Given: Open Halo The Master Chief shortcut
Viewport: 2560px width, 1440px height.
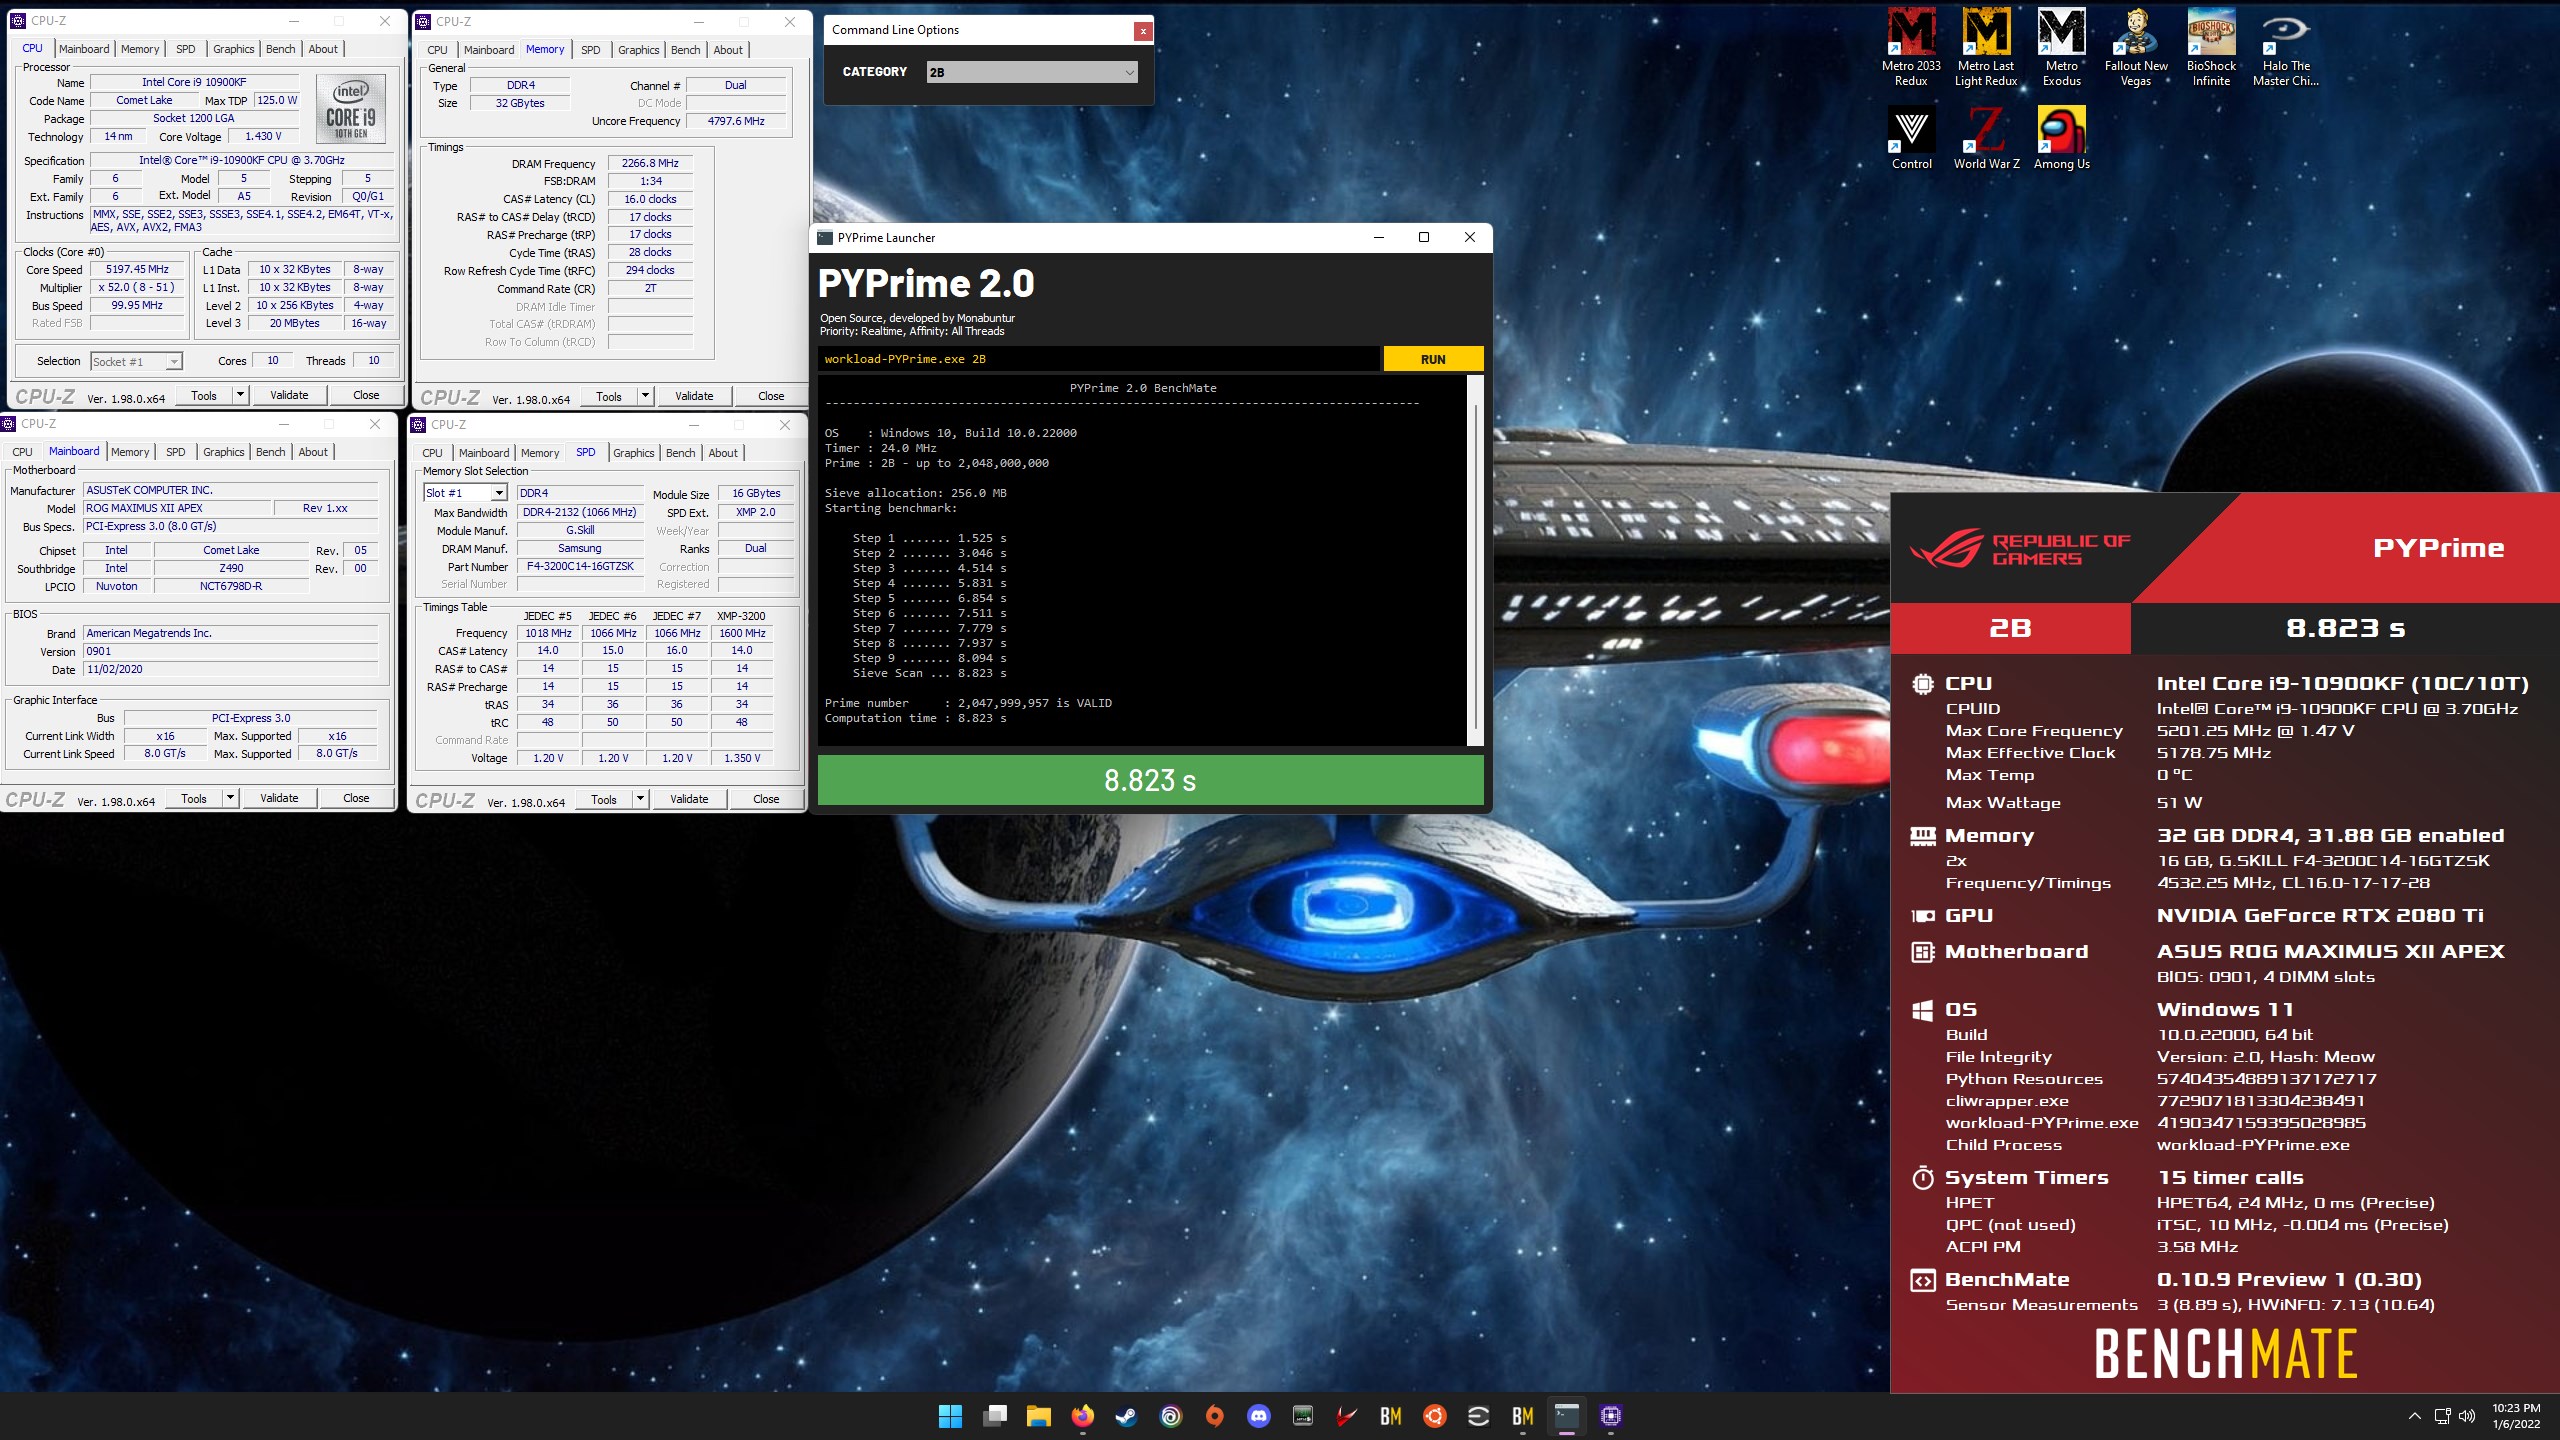Looking at the screenshot, I should pos(2285,48).
